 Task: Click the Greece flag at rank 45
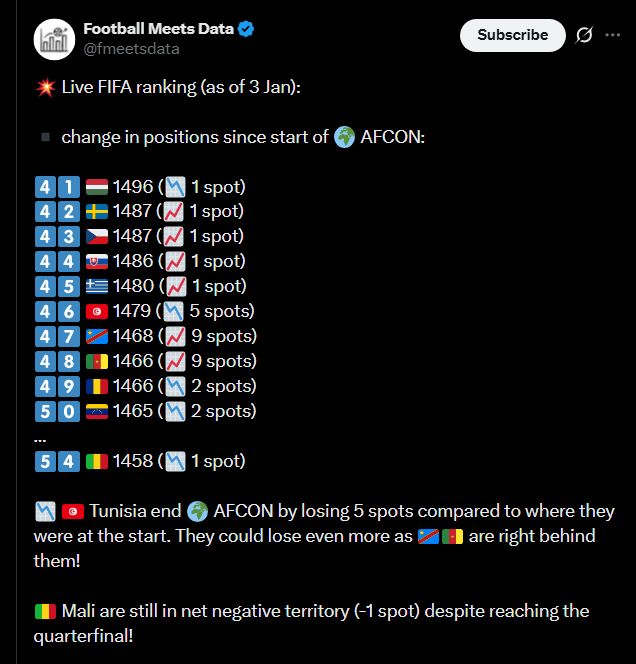[x=97, y=287]
